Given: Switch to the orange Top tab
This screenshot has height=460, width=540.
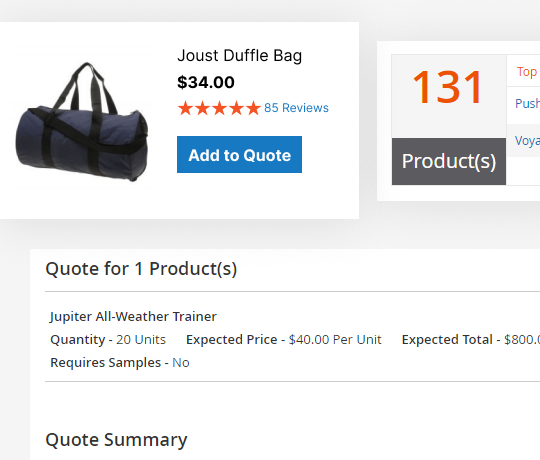Looking at the screenshot, I should 527,72.
